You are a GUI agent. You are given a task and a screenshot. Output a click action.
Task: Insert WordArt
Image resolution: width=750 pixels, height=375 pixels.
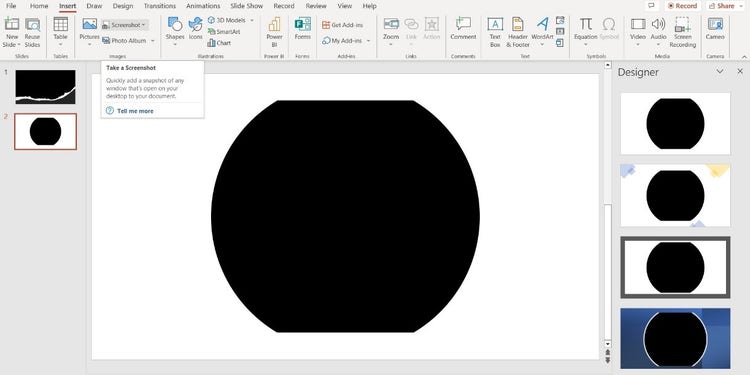pyautogui.click(x=542, y=31)
